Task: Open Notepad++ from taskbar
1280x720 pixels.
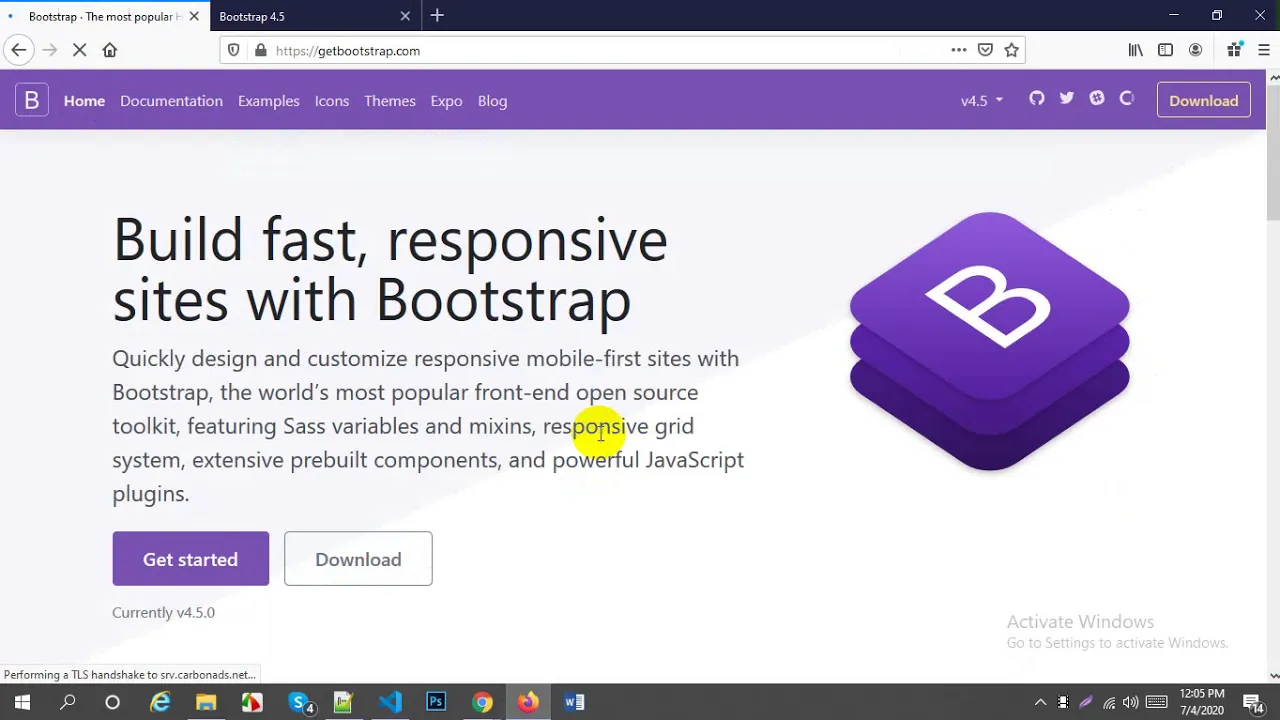Action: pyautogui.click(x=343, y=702)
